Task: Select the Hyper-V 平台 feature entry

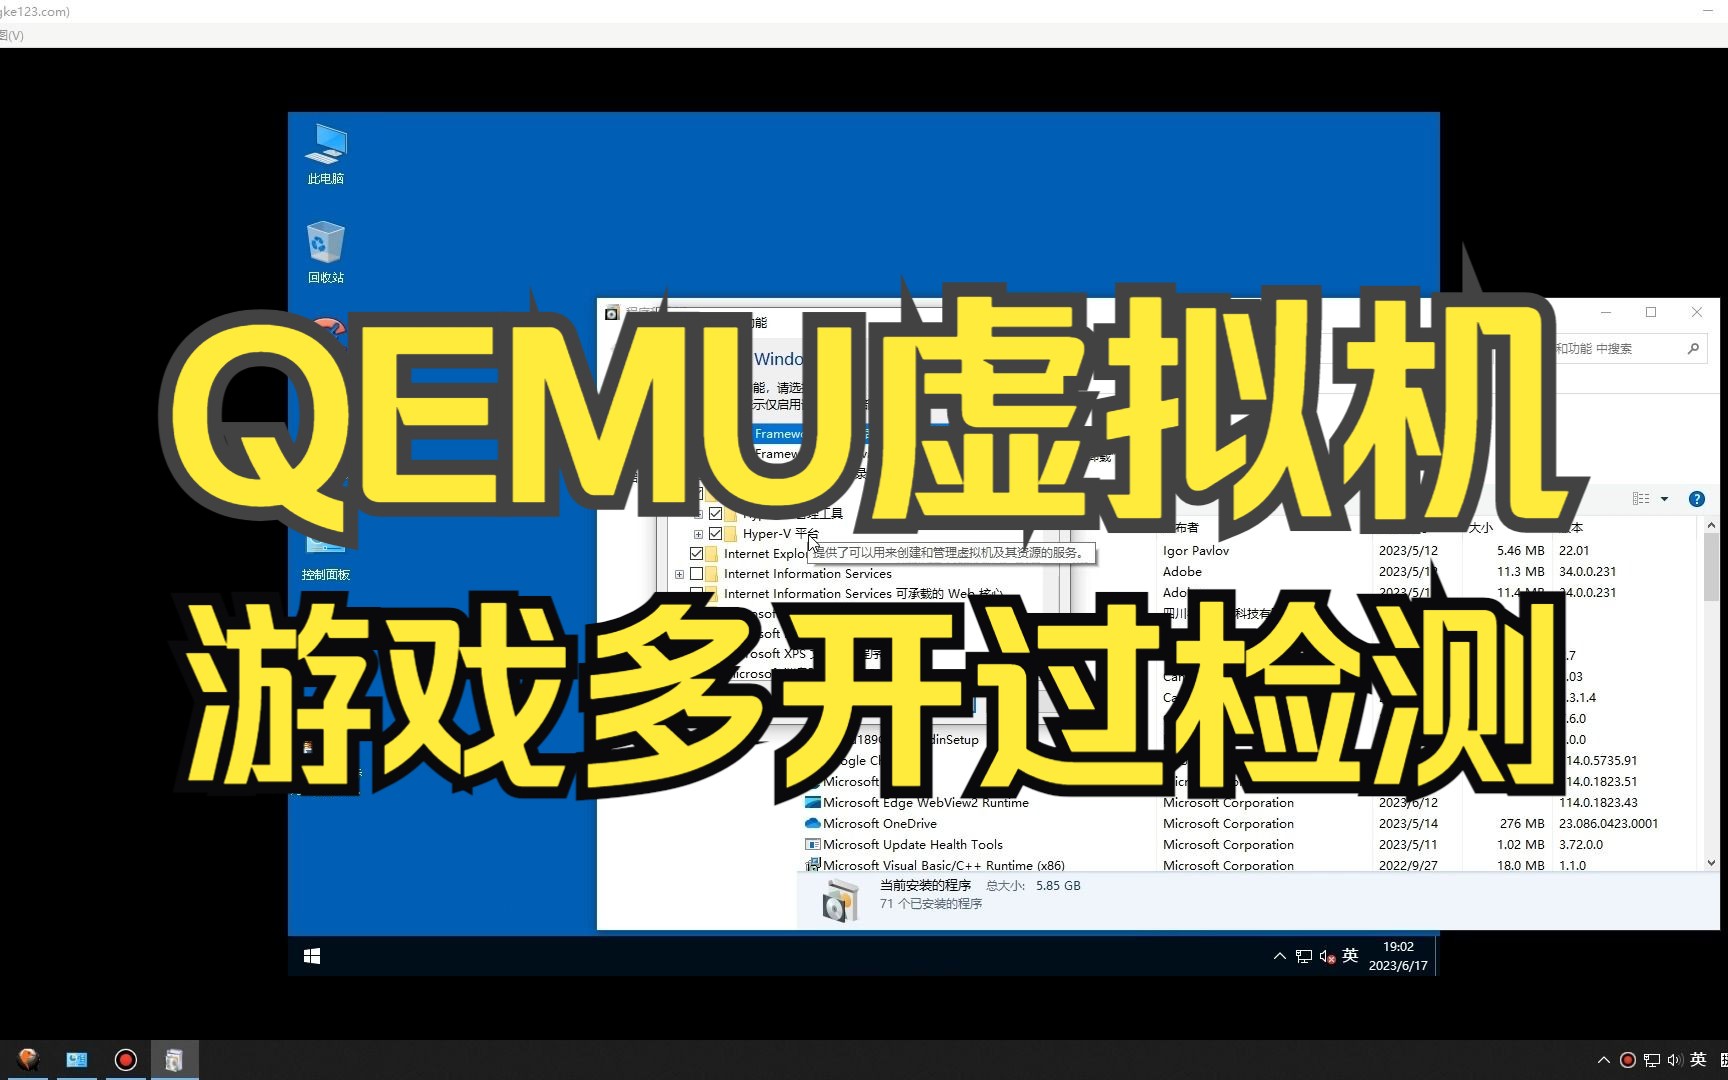Action: pos(780,534)
